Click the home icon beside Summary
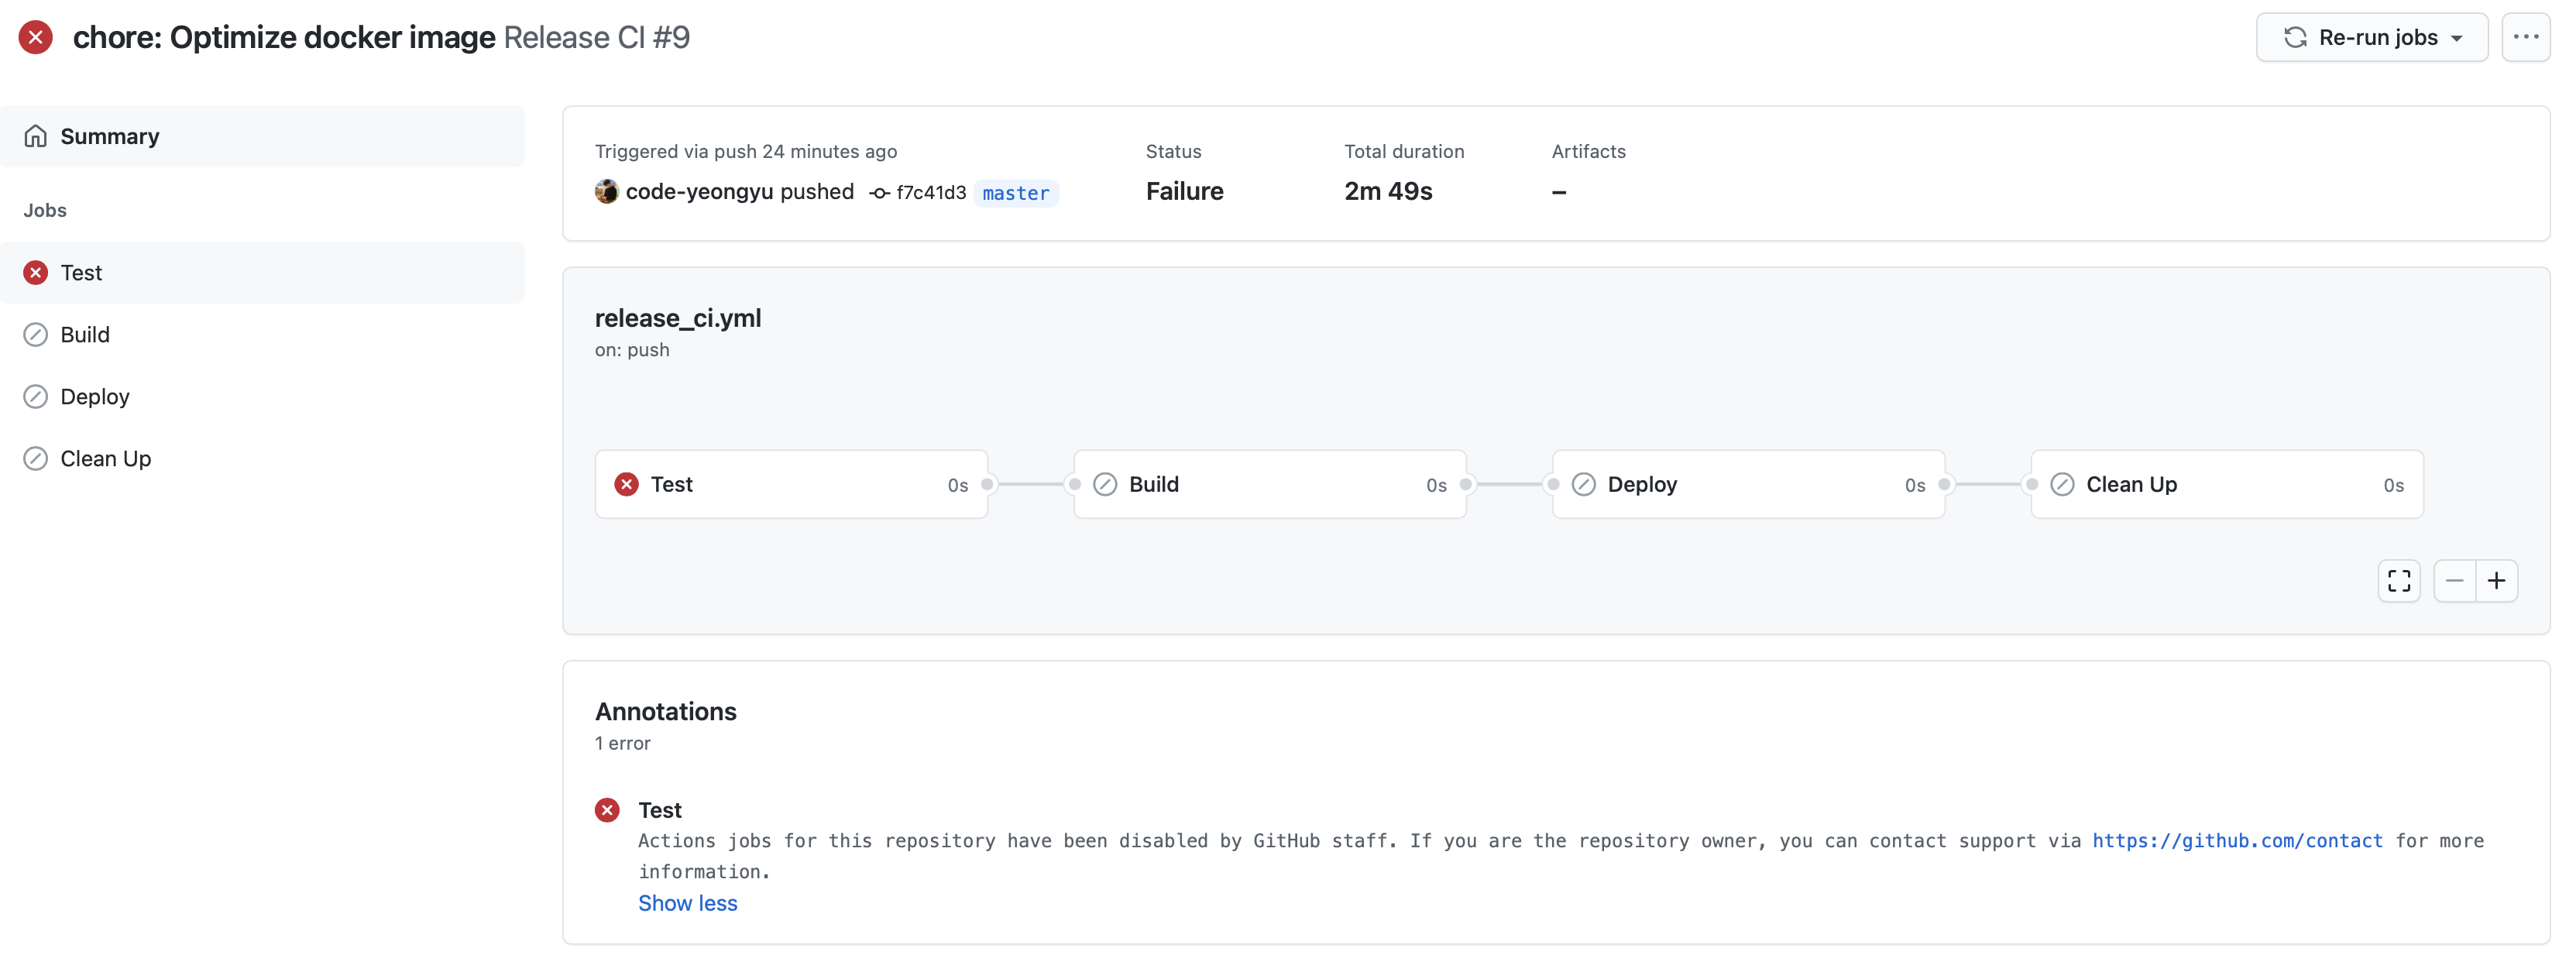 pos(36,136)
